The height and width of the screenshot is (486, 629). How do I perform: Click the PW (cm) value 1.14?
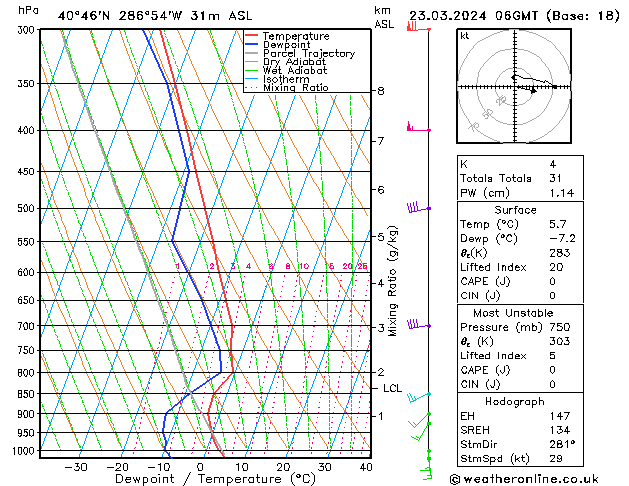[562, 193]
